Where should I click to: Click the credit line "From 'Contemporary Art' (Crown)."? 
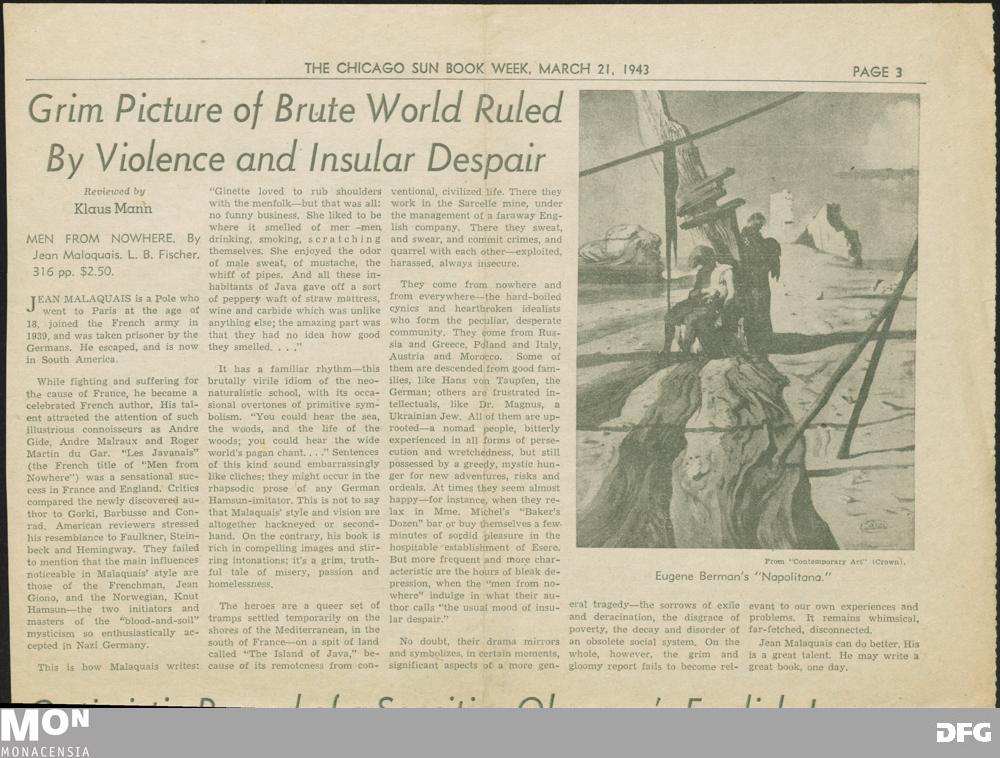[834, 562]
